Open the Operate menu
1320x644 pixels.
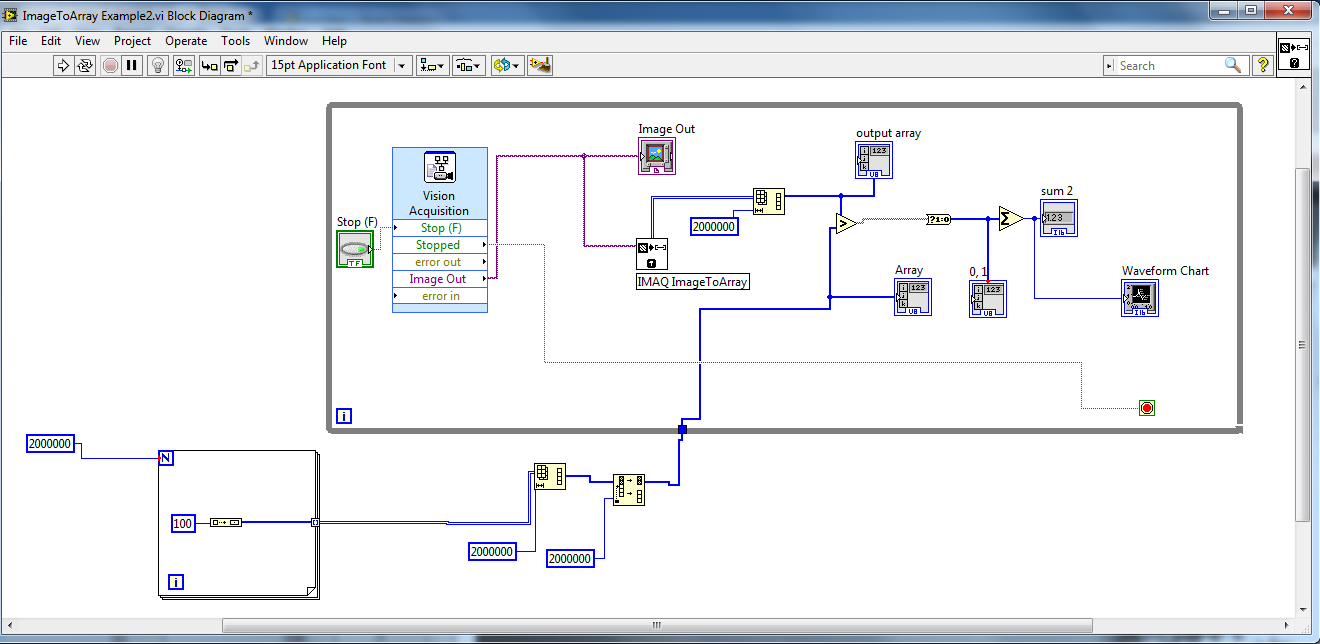[186, 41]
